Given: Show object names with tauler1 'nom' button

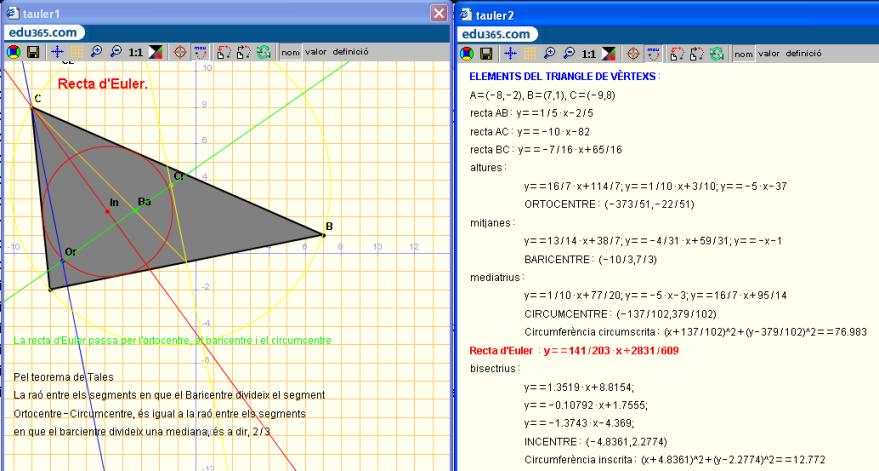Looking at the screenshot, I should tap(290, 52).
